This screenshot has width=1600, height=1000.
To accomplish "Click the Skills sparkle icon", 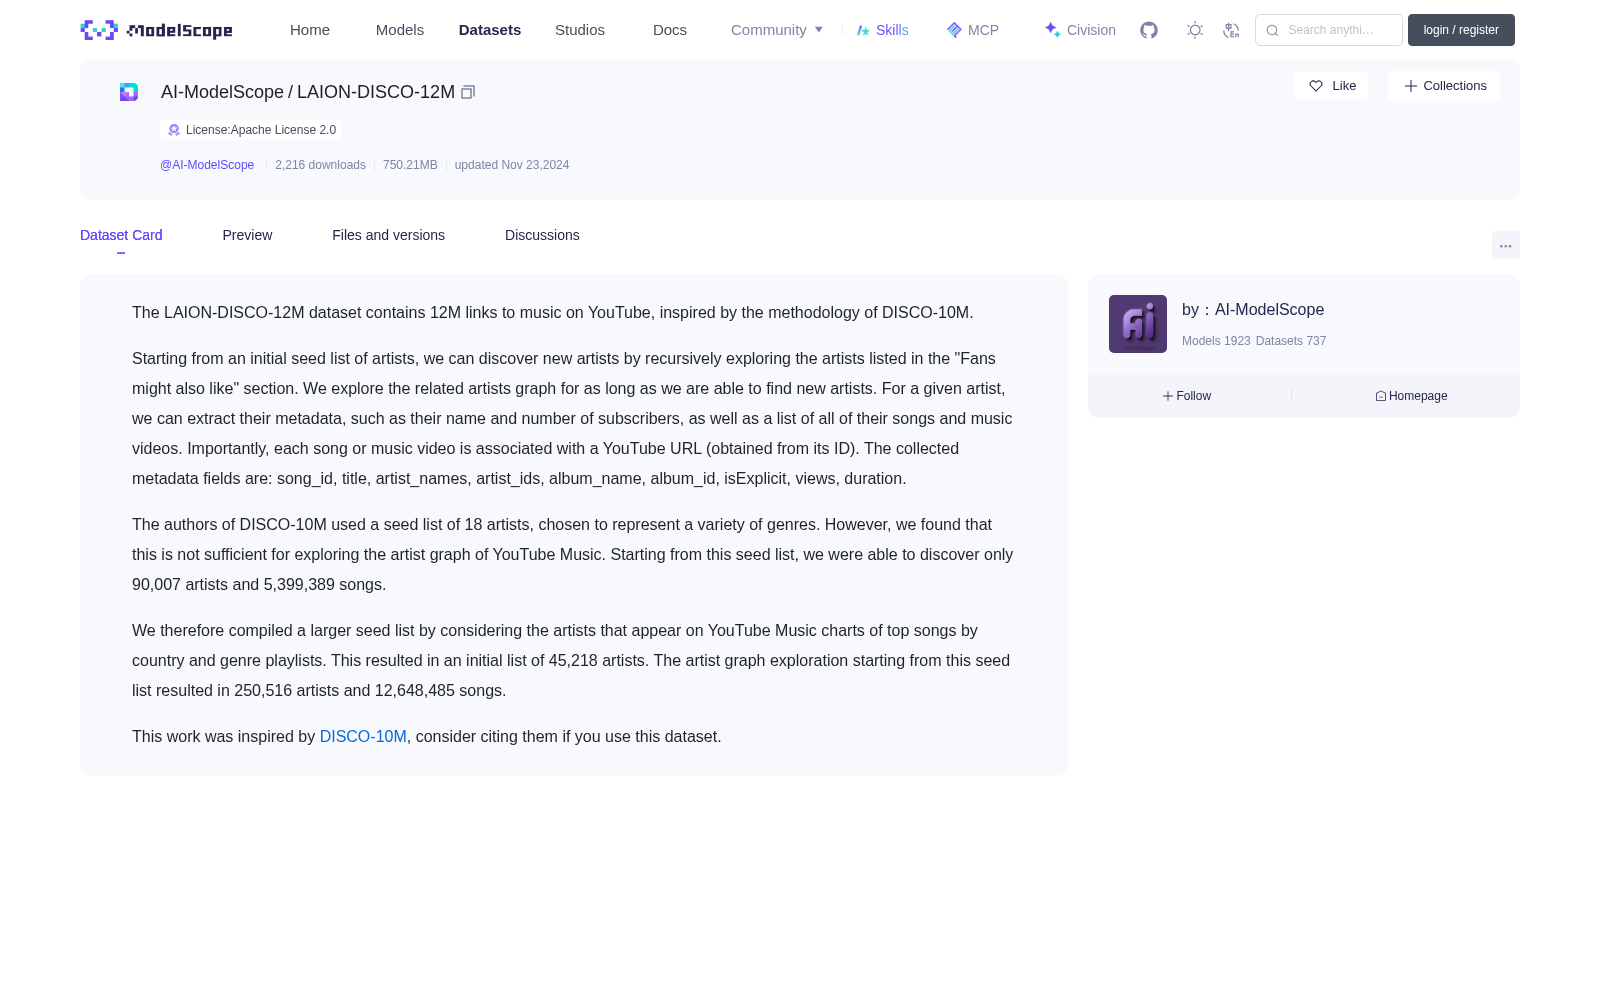I will coord(863,30).
